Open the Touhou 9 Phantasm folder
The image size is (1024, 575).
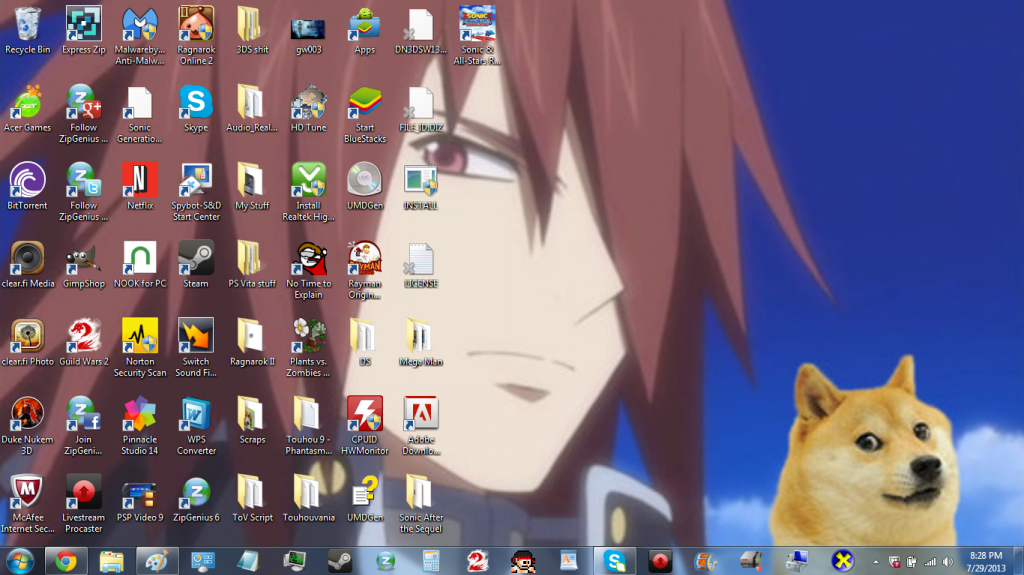pyautogui.click(x=308, y=426)
